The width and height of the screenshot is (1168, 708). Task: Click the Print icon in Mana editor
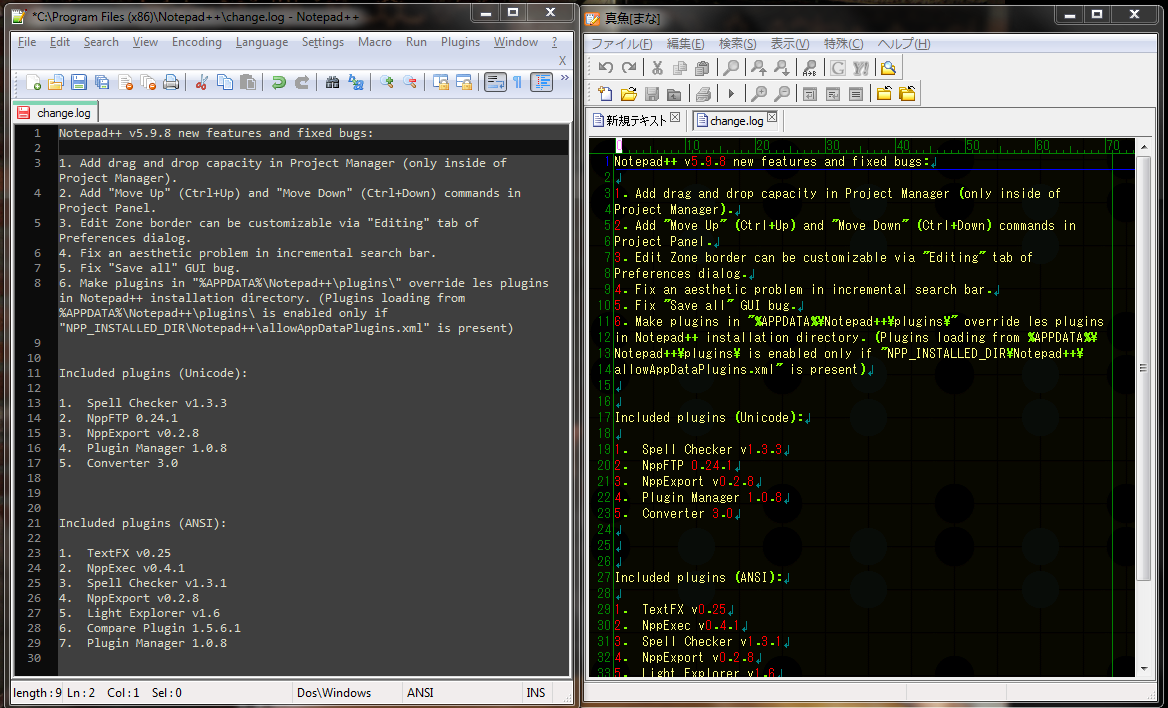click(x=702, y=93)
